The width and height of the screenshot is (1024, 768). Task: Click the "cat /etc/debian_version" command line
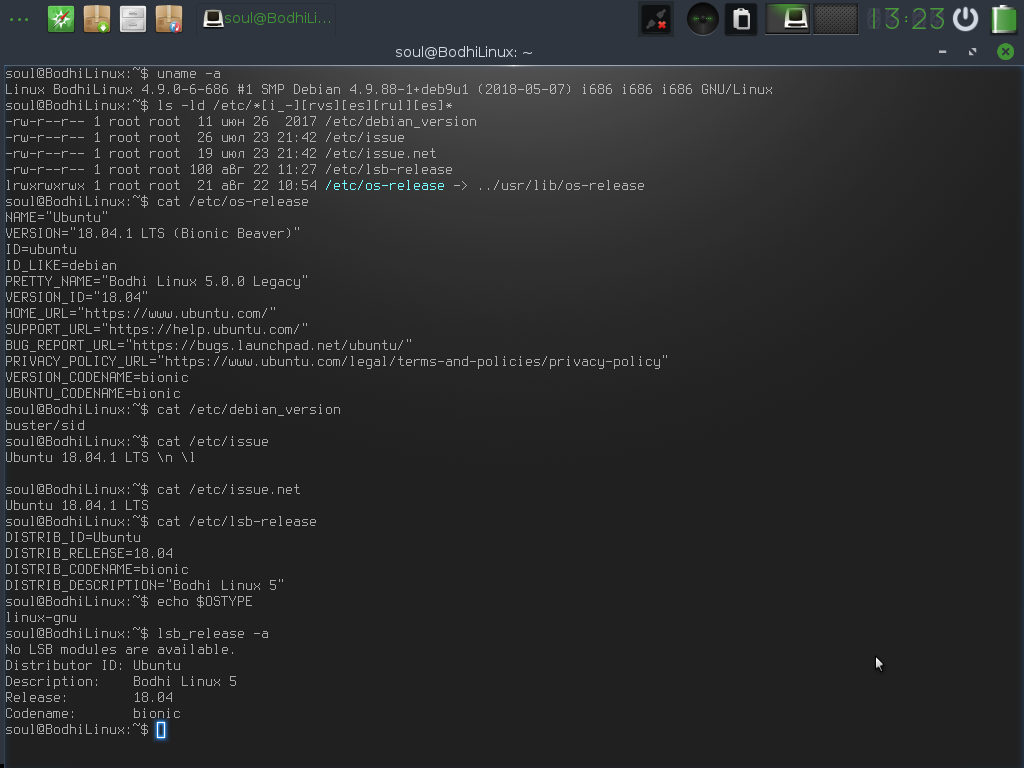pyautogui.click(x=173, y=409)
